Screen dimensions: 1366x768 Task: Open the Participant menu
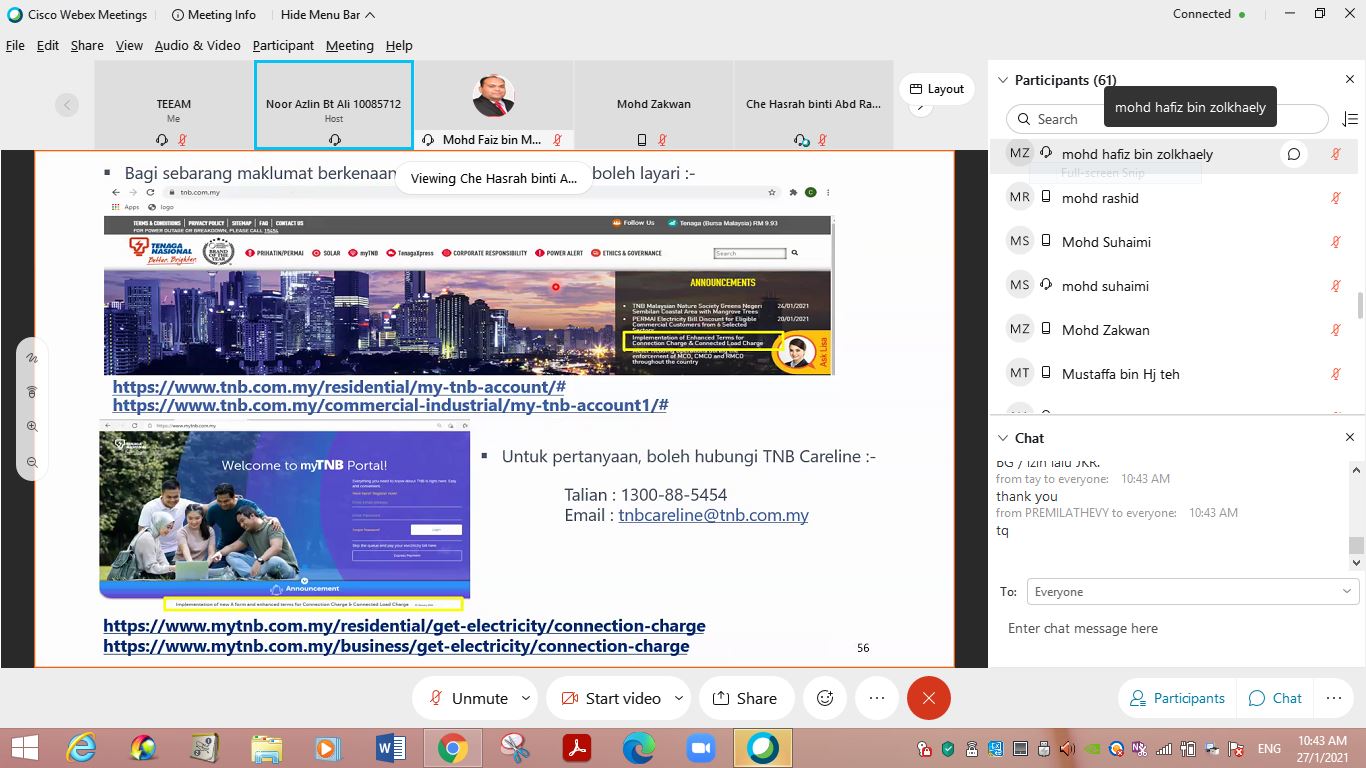point(283,45)
